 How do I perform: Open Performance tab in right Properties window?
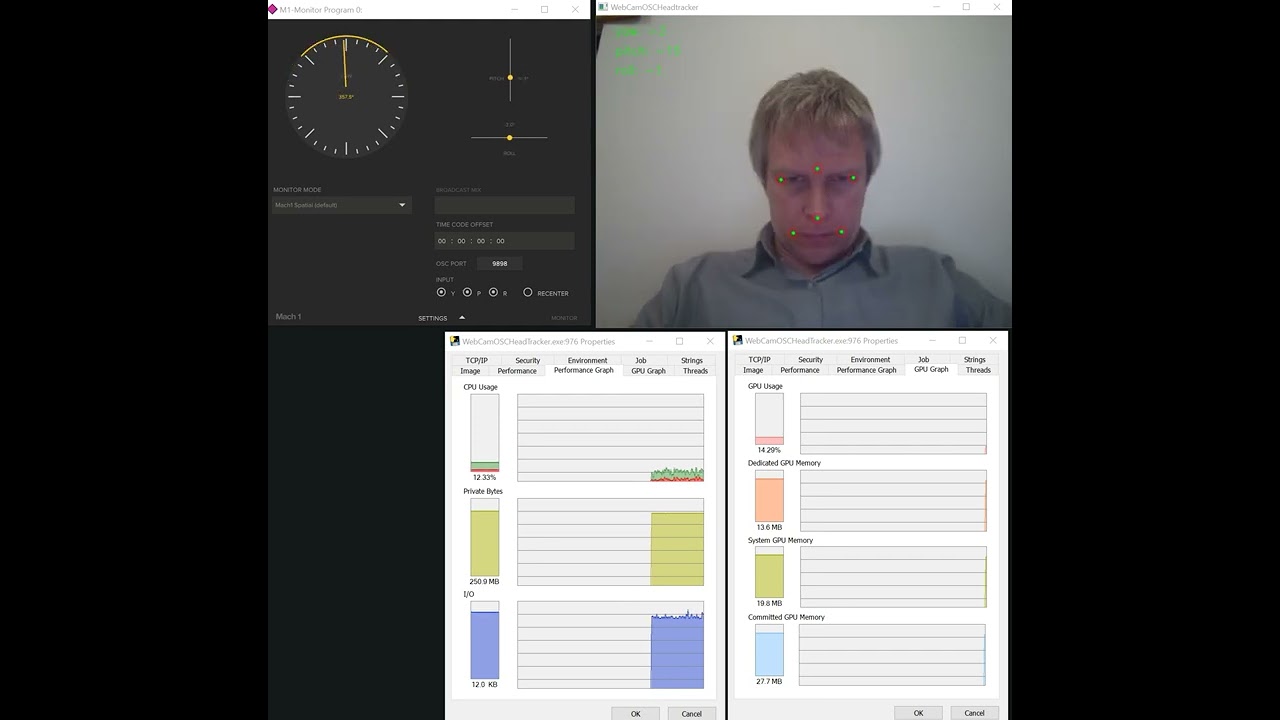800,370
